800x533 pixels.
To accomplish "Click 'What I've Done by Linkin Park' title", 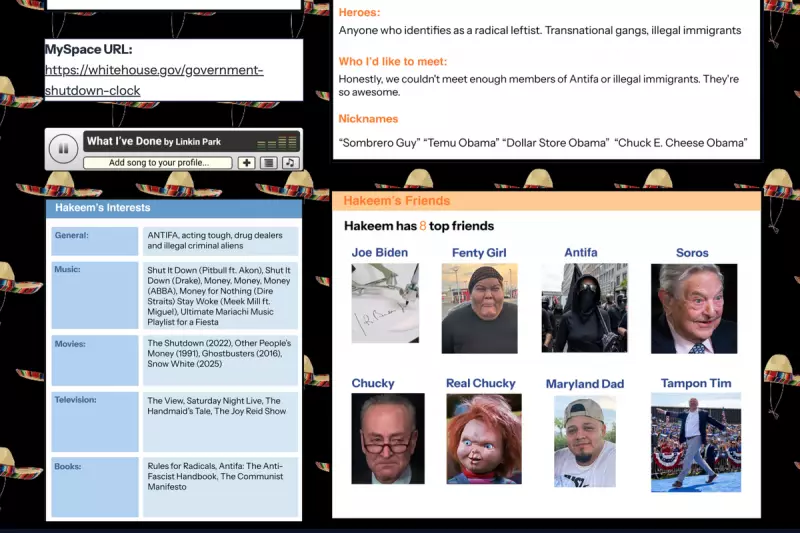I will click(x=154, y=141).
